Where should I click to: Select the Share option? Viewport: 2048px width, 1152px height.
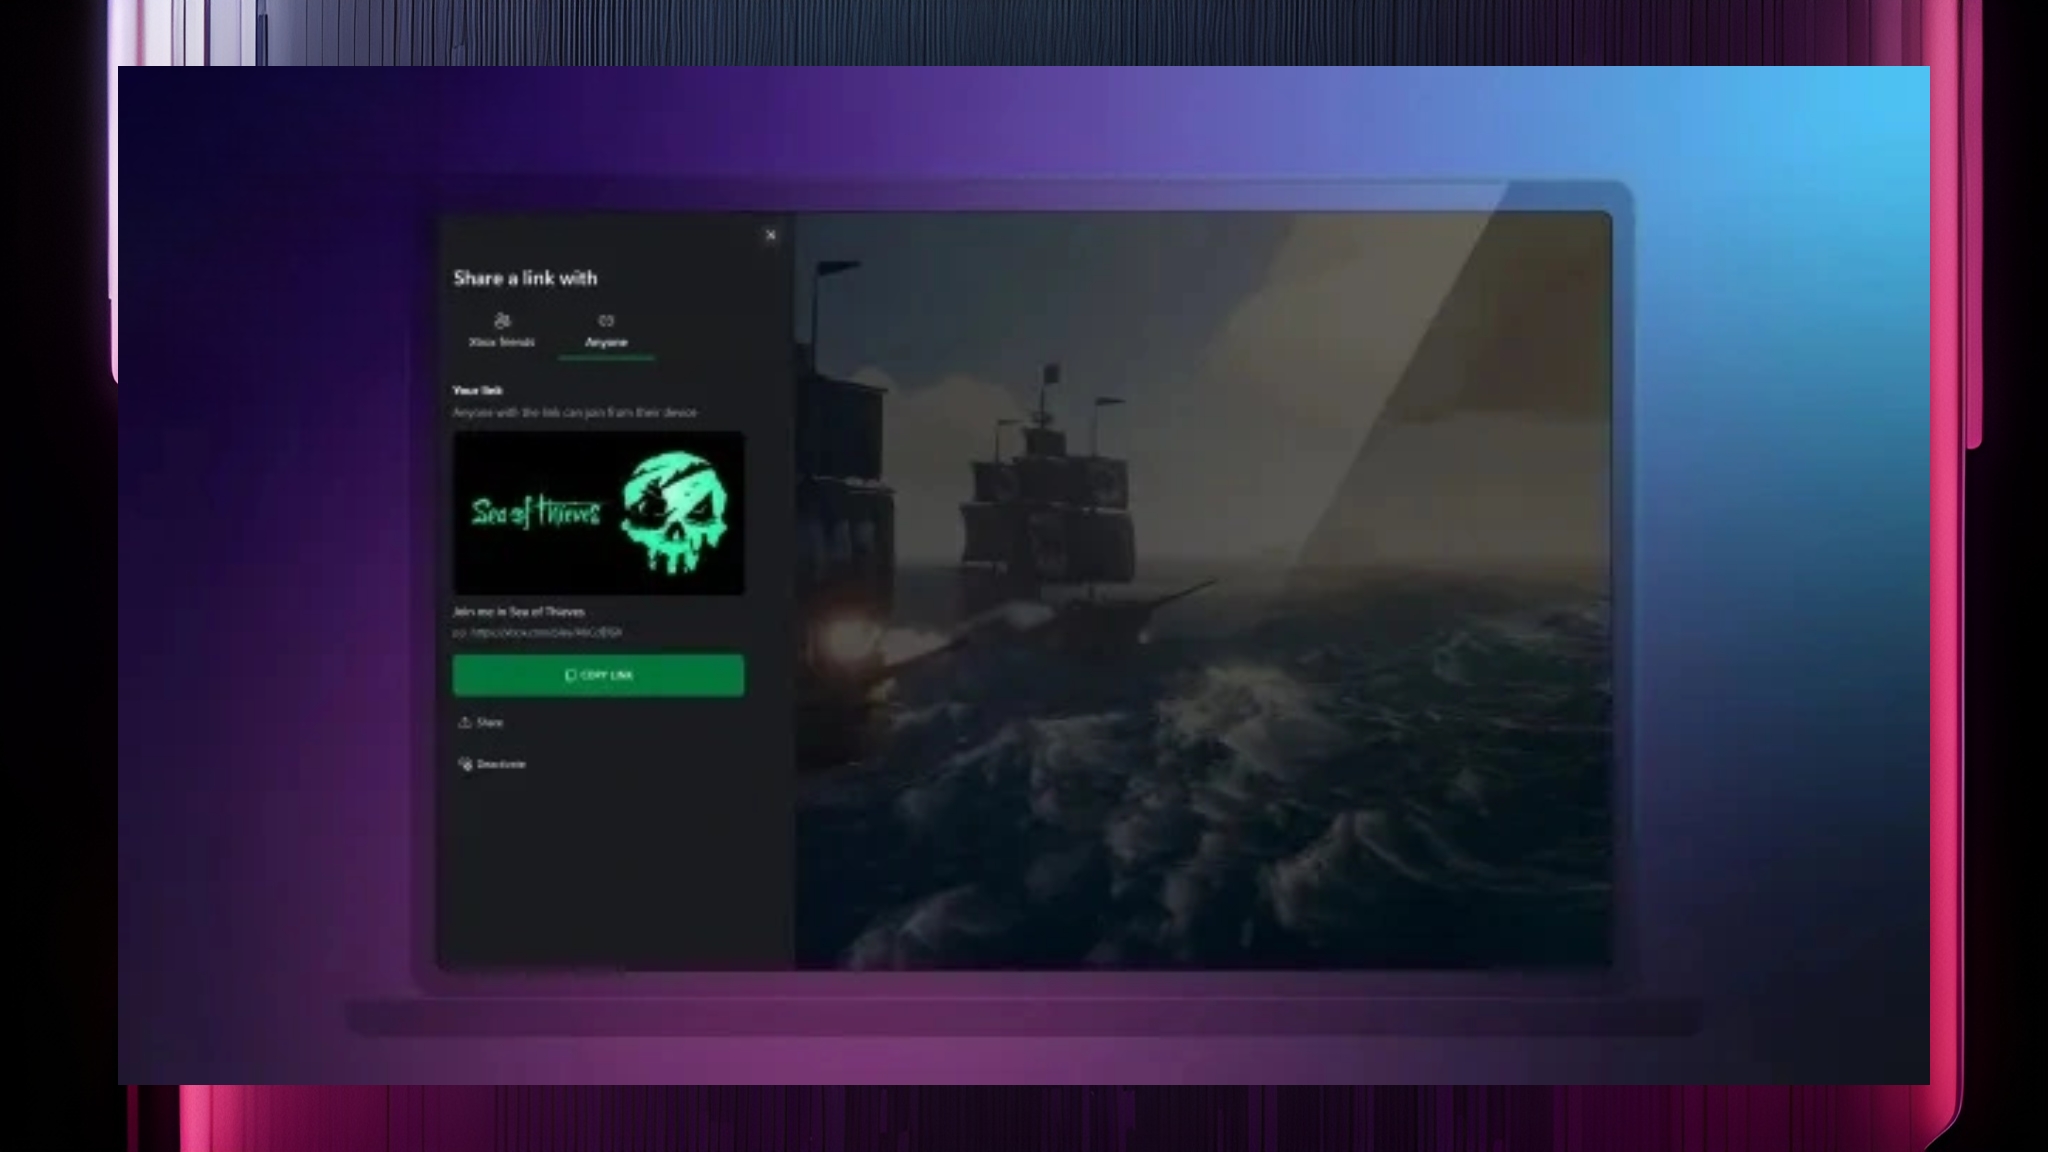click(482, 722)
